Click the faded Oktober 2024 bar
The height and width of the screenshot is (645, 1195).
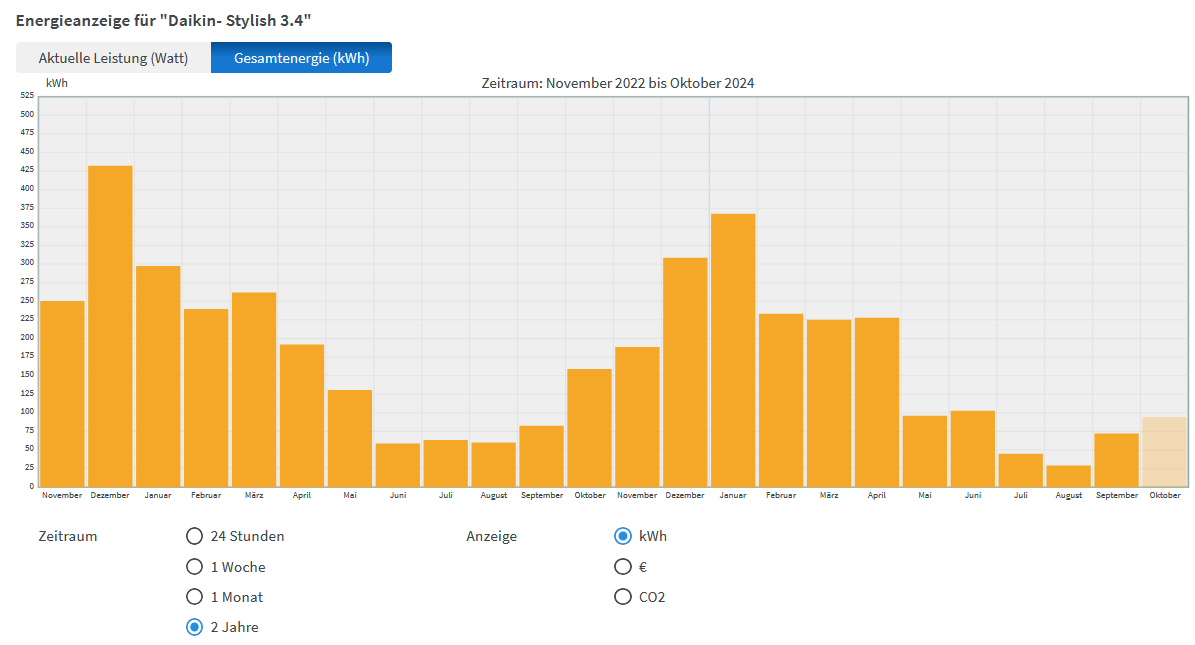tap(1164, 452)
